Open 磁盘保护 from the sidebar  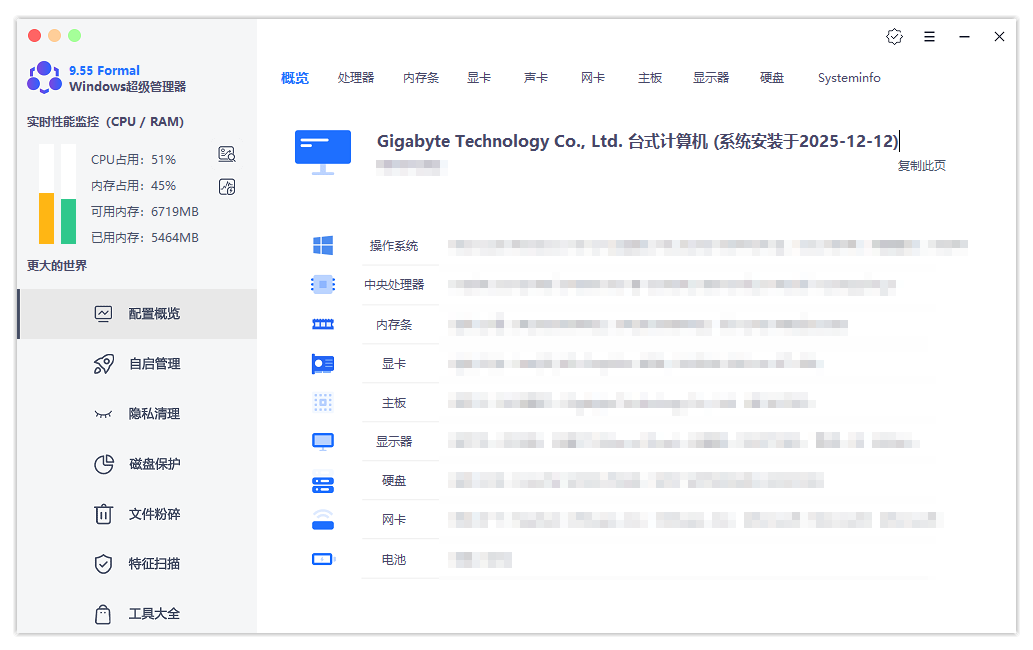coord(137,464)
